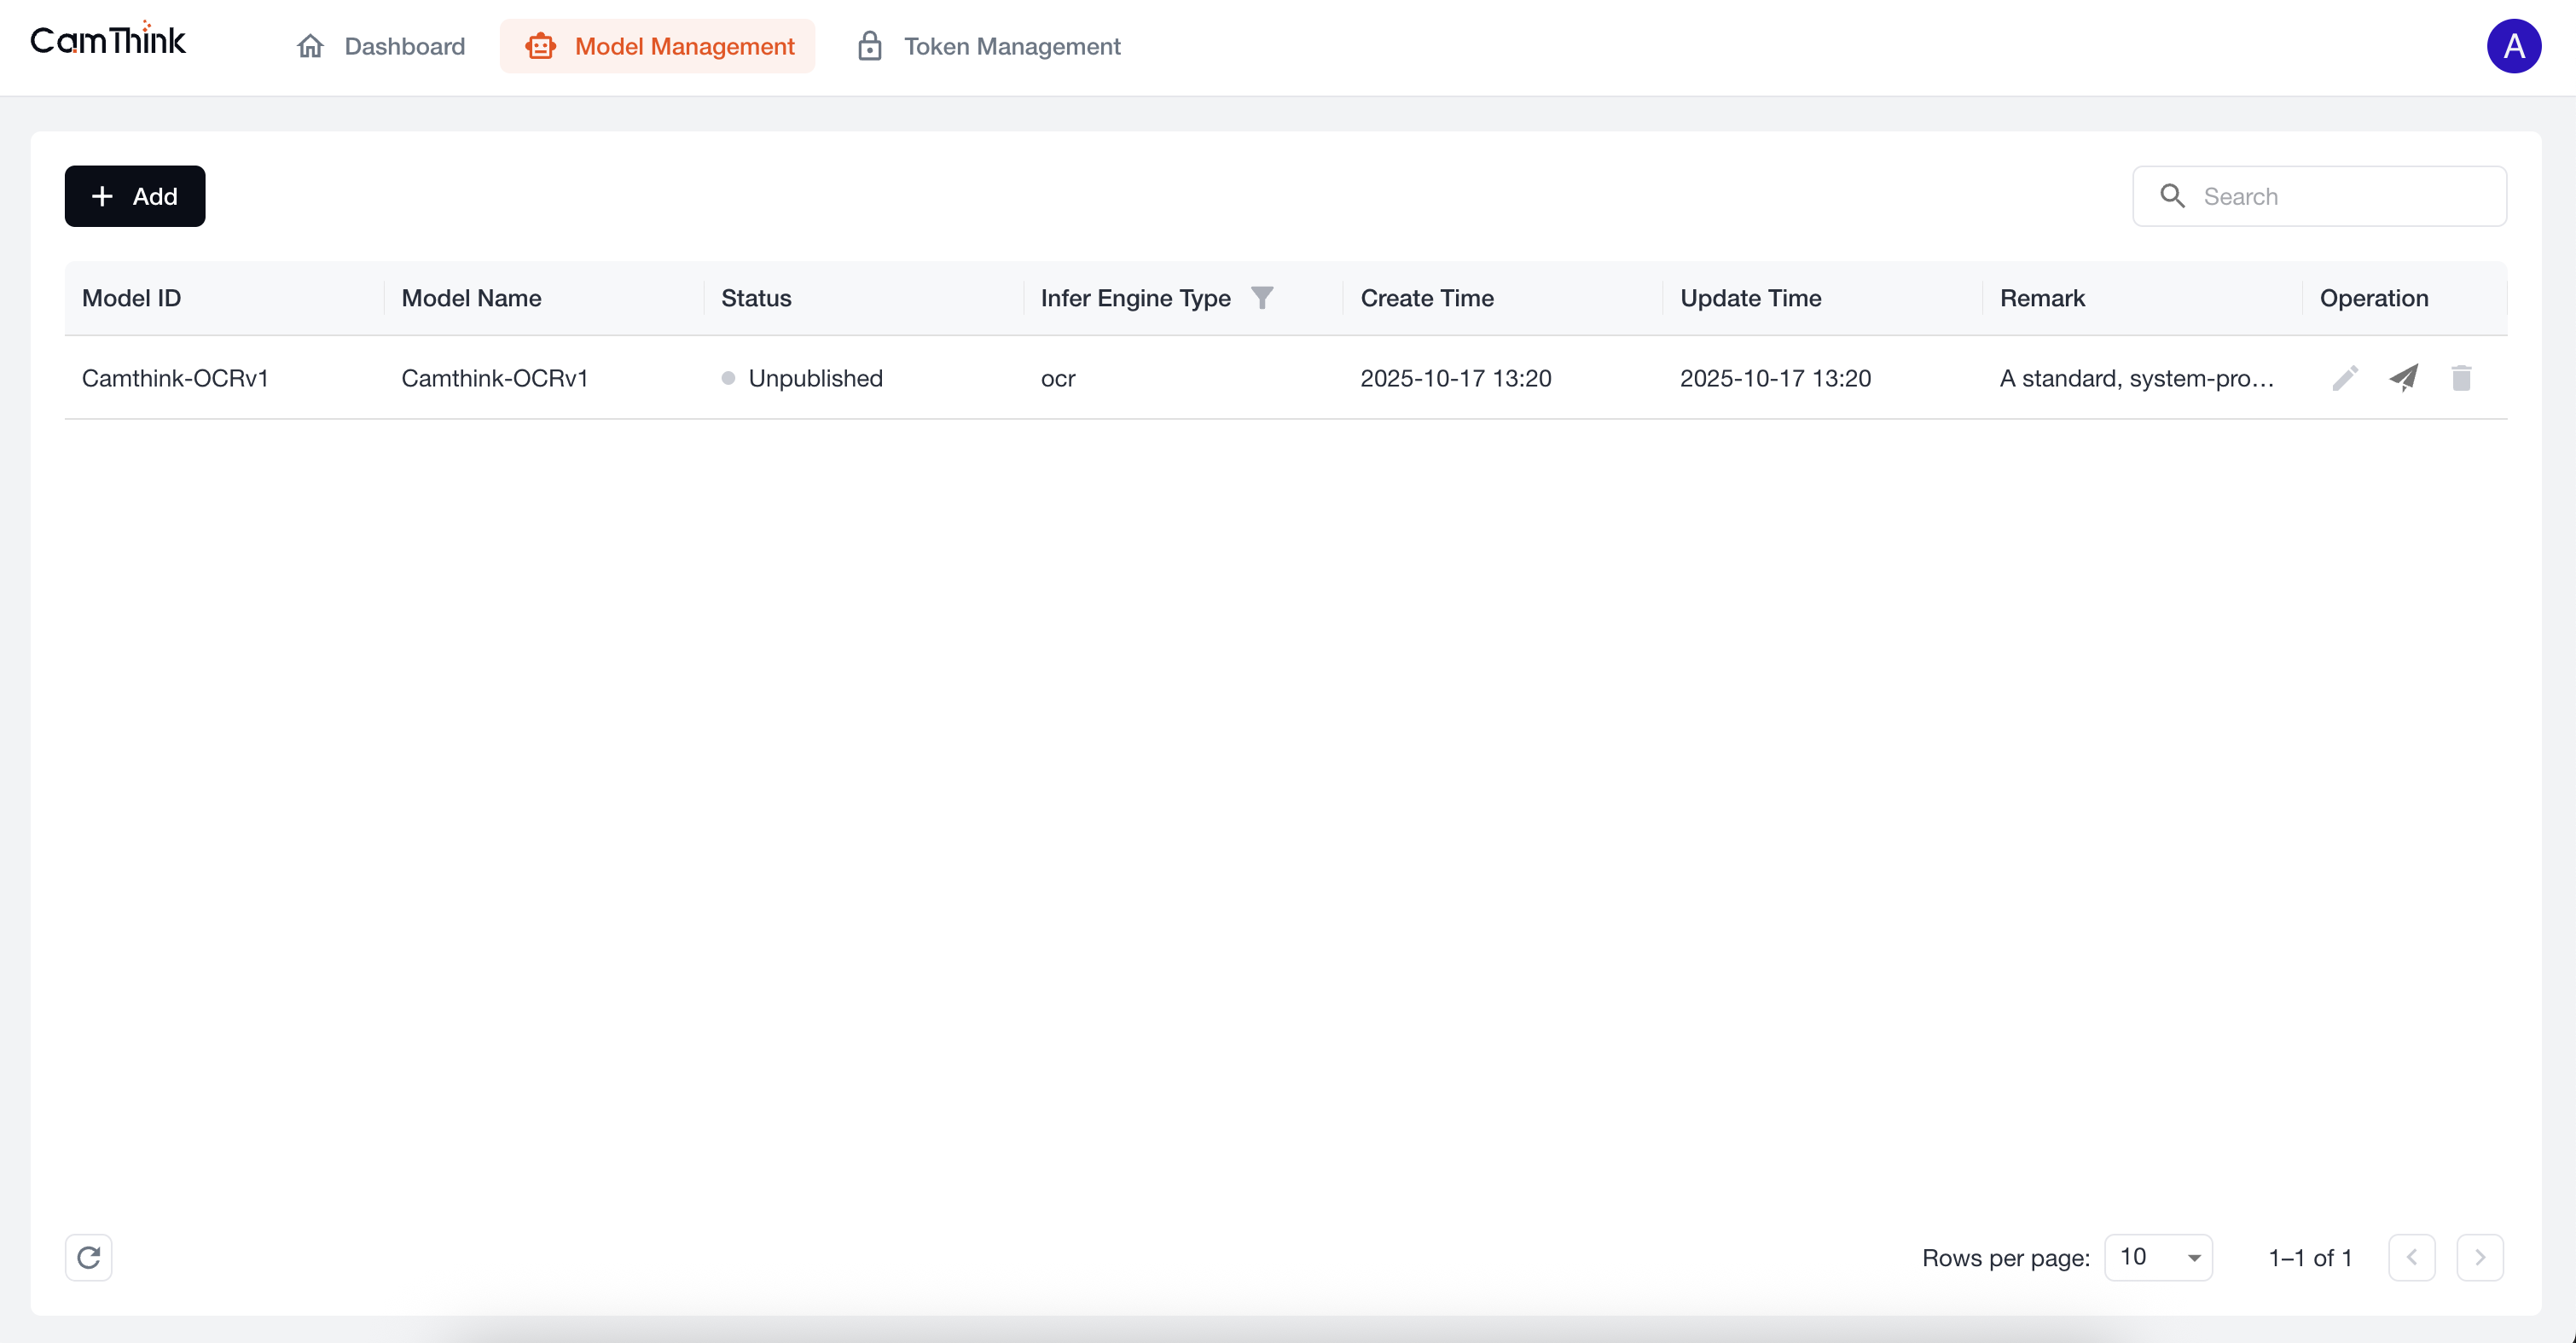Screen dimensions: 2576x1343
Task: Click the refresh table icon
Action: tap(89, 1257)
